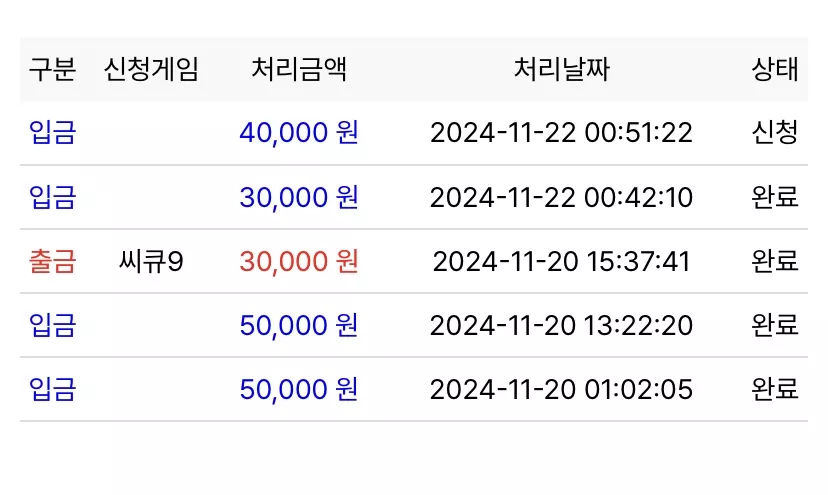Click the date 2024-11-22 00:42:10
Viewport: 828px width, 495px height.
[561, 198]
